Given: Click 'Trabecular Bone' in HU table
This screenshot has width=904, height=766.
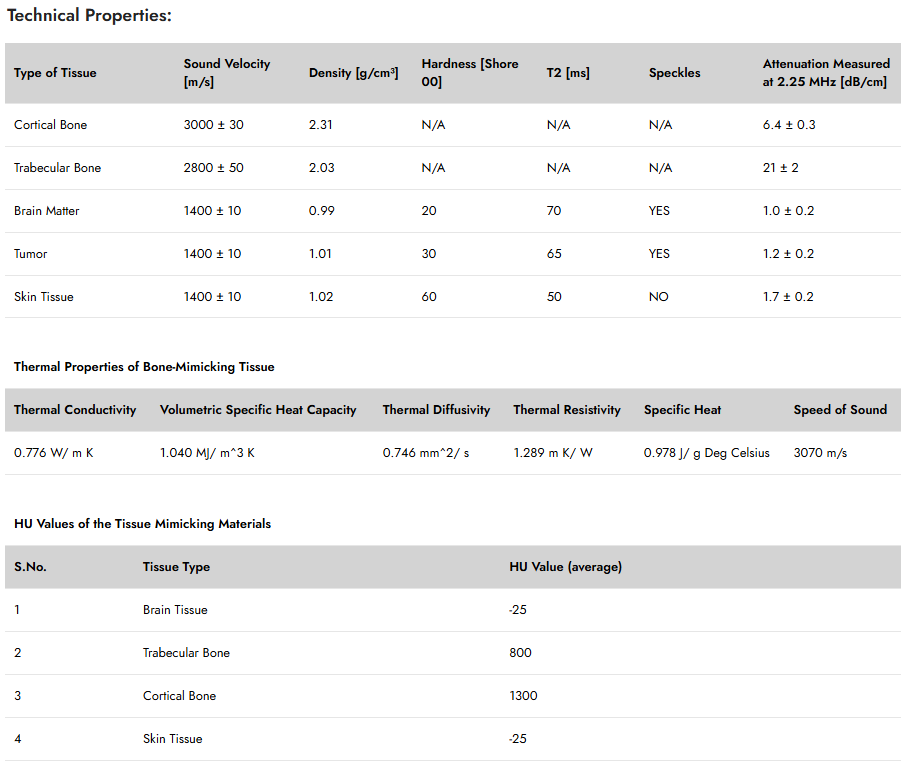Looking at the screenshot, I should point(186,653).
